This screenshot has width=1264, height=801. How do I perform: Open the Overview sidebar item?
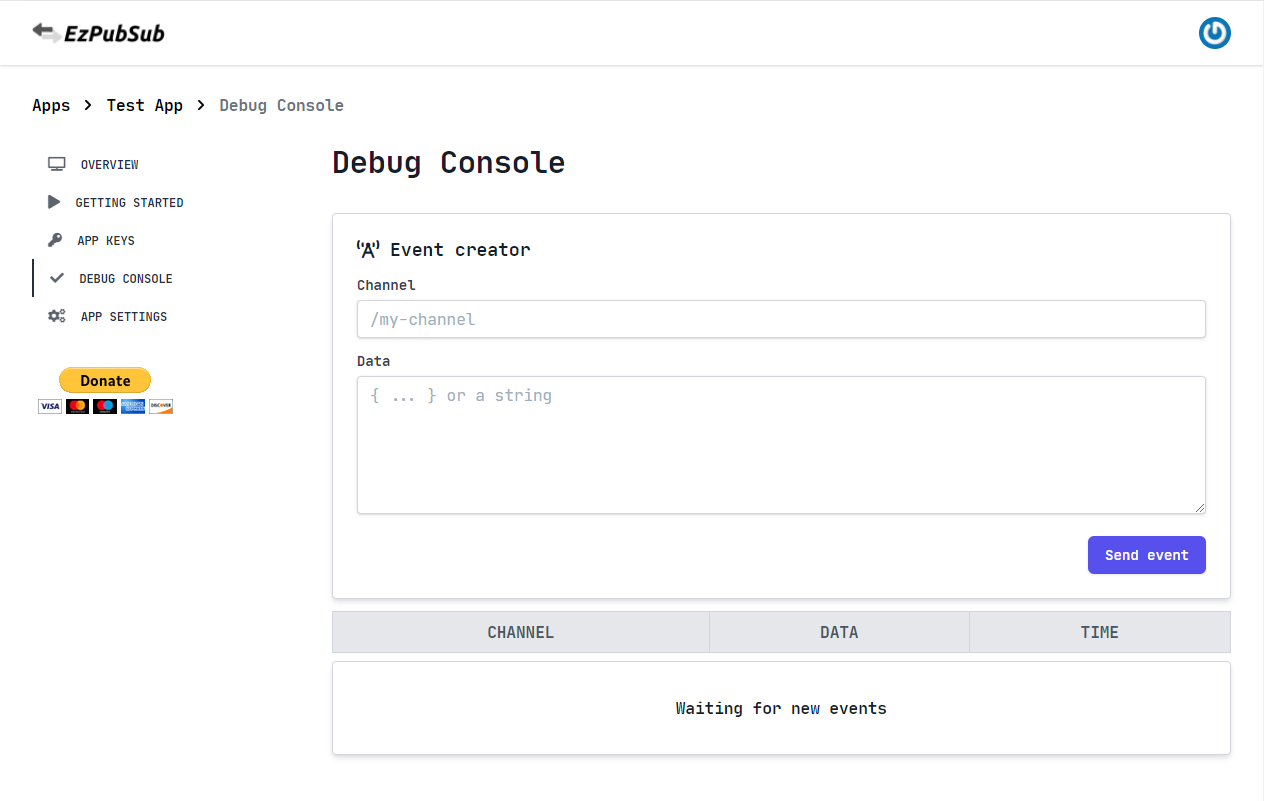[109, 164]
